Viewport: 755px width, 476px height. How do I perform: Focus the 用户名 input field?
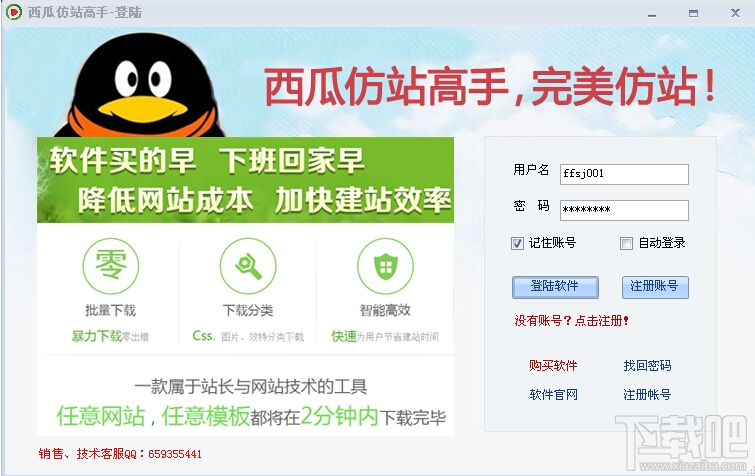point(624,174)
